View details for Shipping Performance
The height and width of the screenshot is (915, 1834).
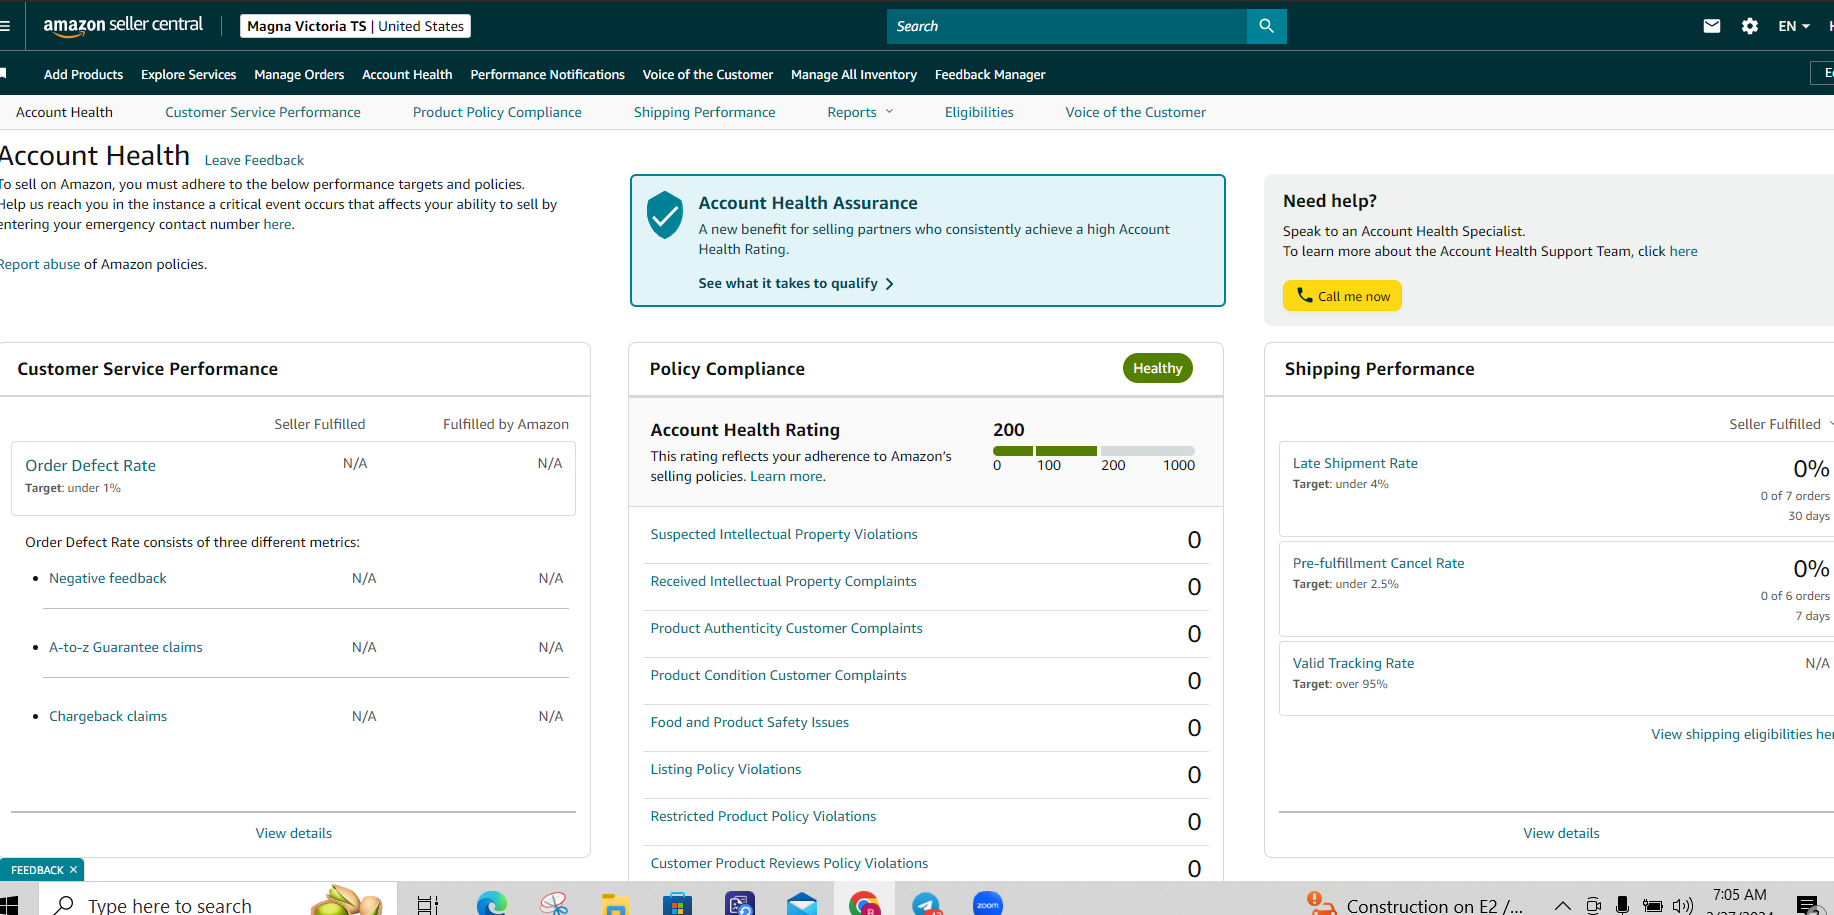pyautogui.click(x=1561, y=833)
